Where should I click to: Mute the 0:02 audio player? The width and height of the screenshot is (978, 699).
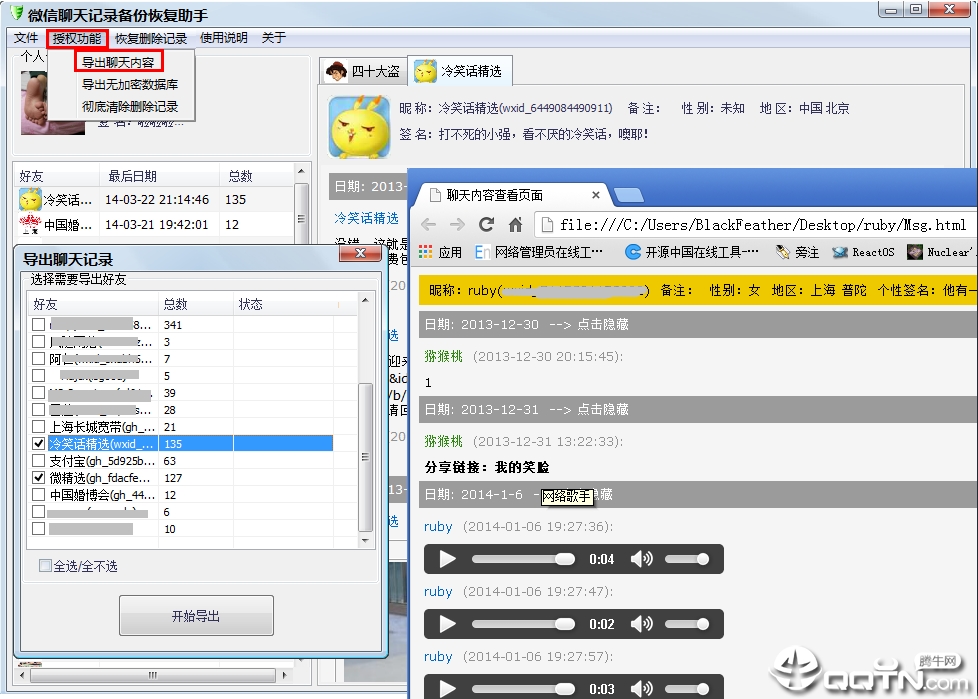tap(641, 624)
